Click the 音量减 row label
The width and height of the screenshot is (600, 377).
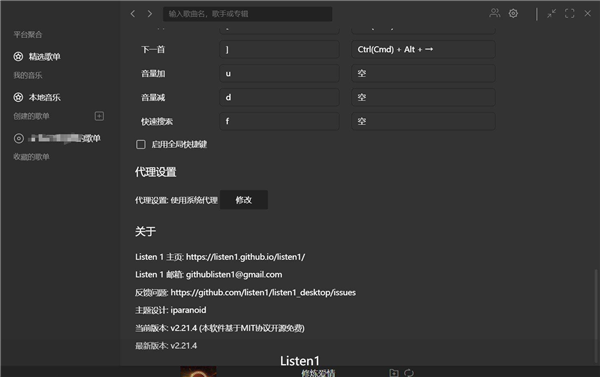(x=153, y=98)
